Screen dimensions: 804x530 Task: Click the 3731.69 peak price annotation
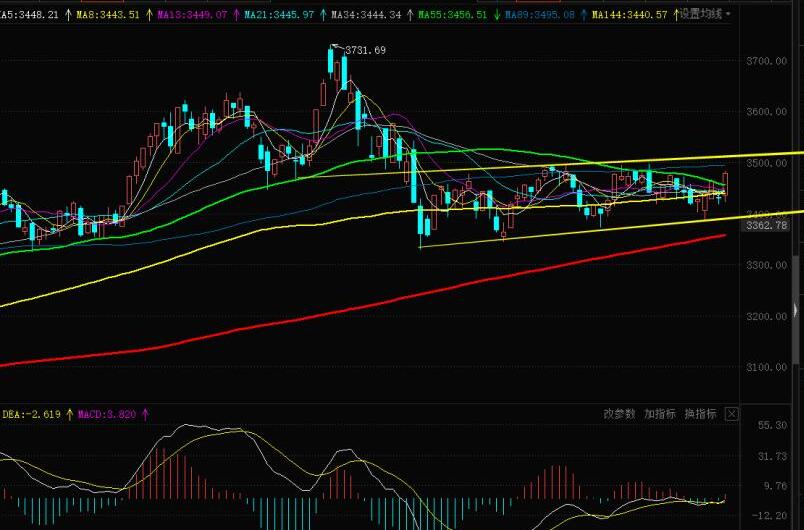tap(365, 50)
